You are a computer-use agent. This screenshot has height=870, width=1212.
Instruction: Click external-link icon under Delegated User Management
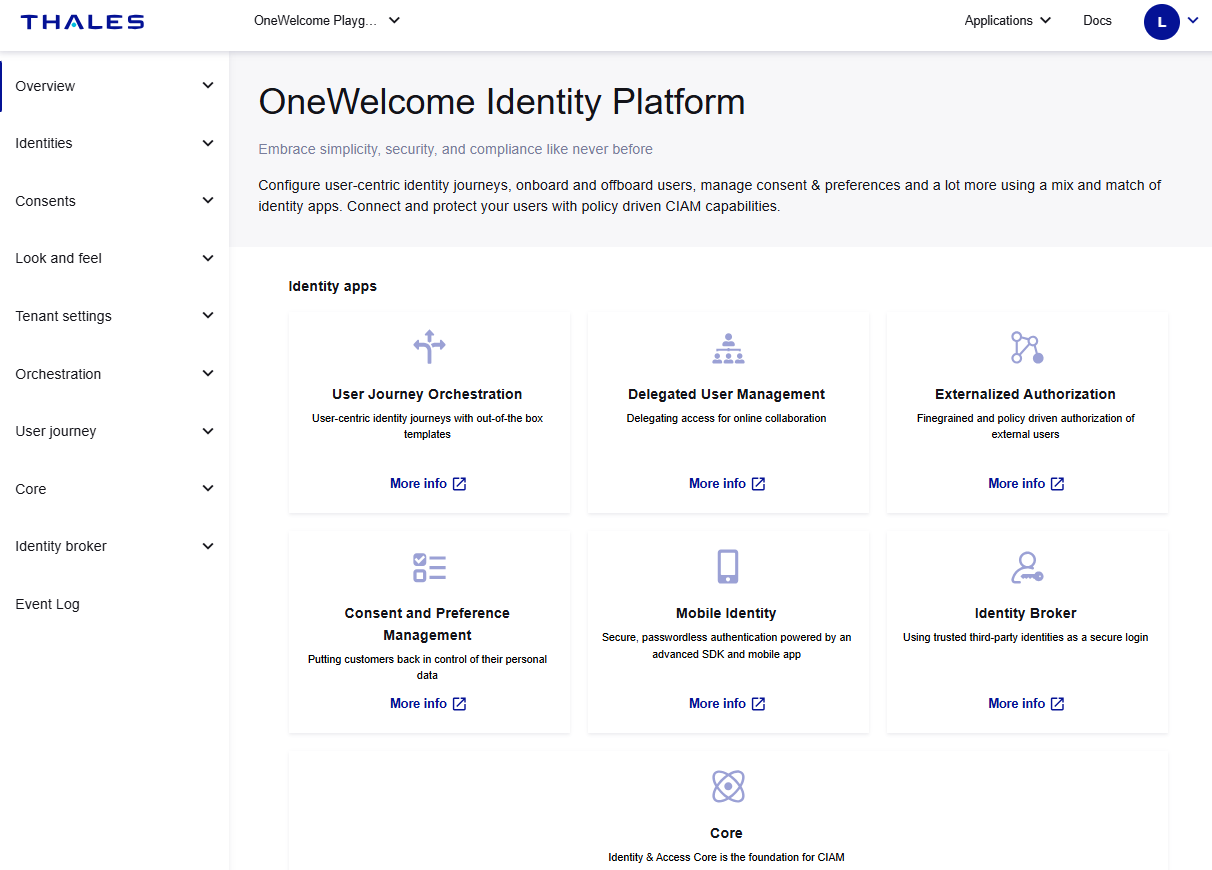tap(758, 484)
